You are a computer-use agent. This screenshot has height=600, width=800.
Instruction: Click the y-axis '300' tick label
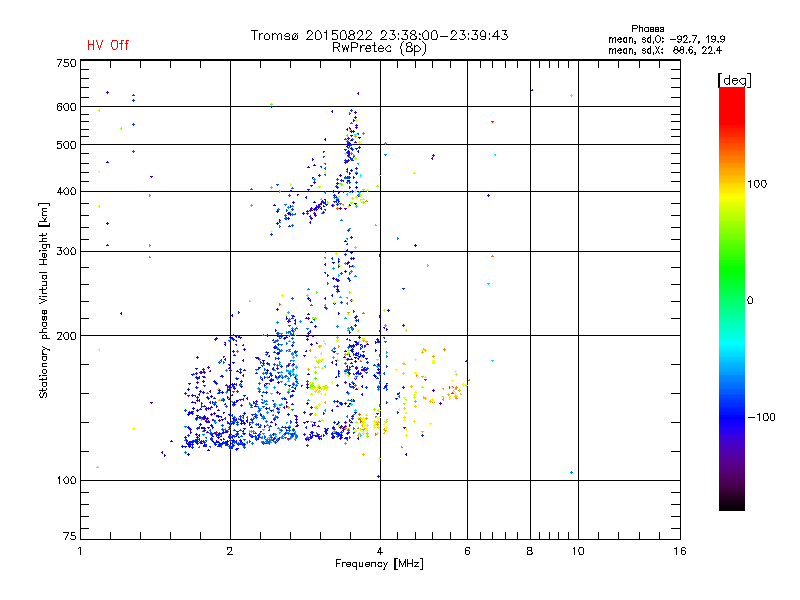[x=66, y=252]
